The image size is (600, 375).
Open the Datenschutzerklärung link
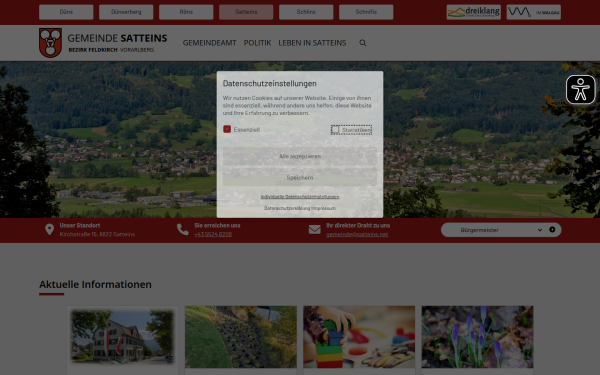pyautogui.click(x=287, y=208)
